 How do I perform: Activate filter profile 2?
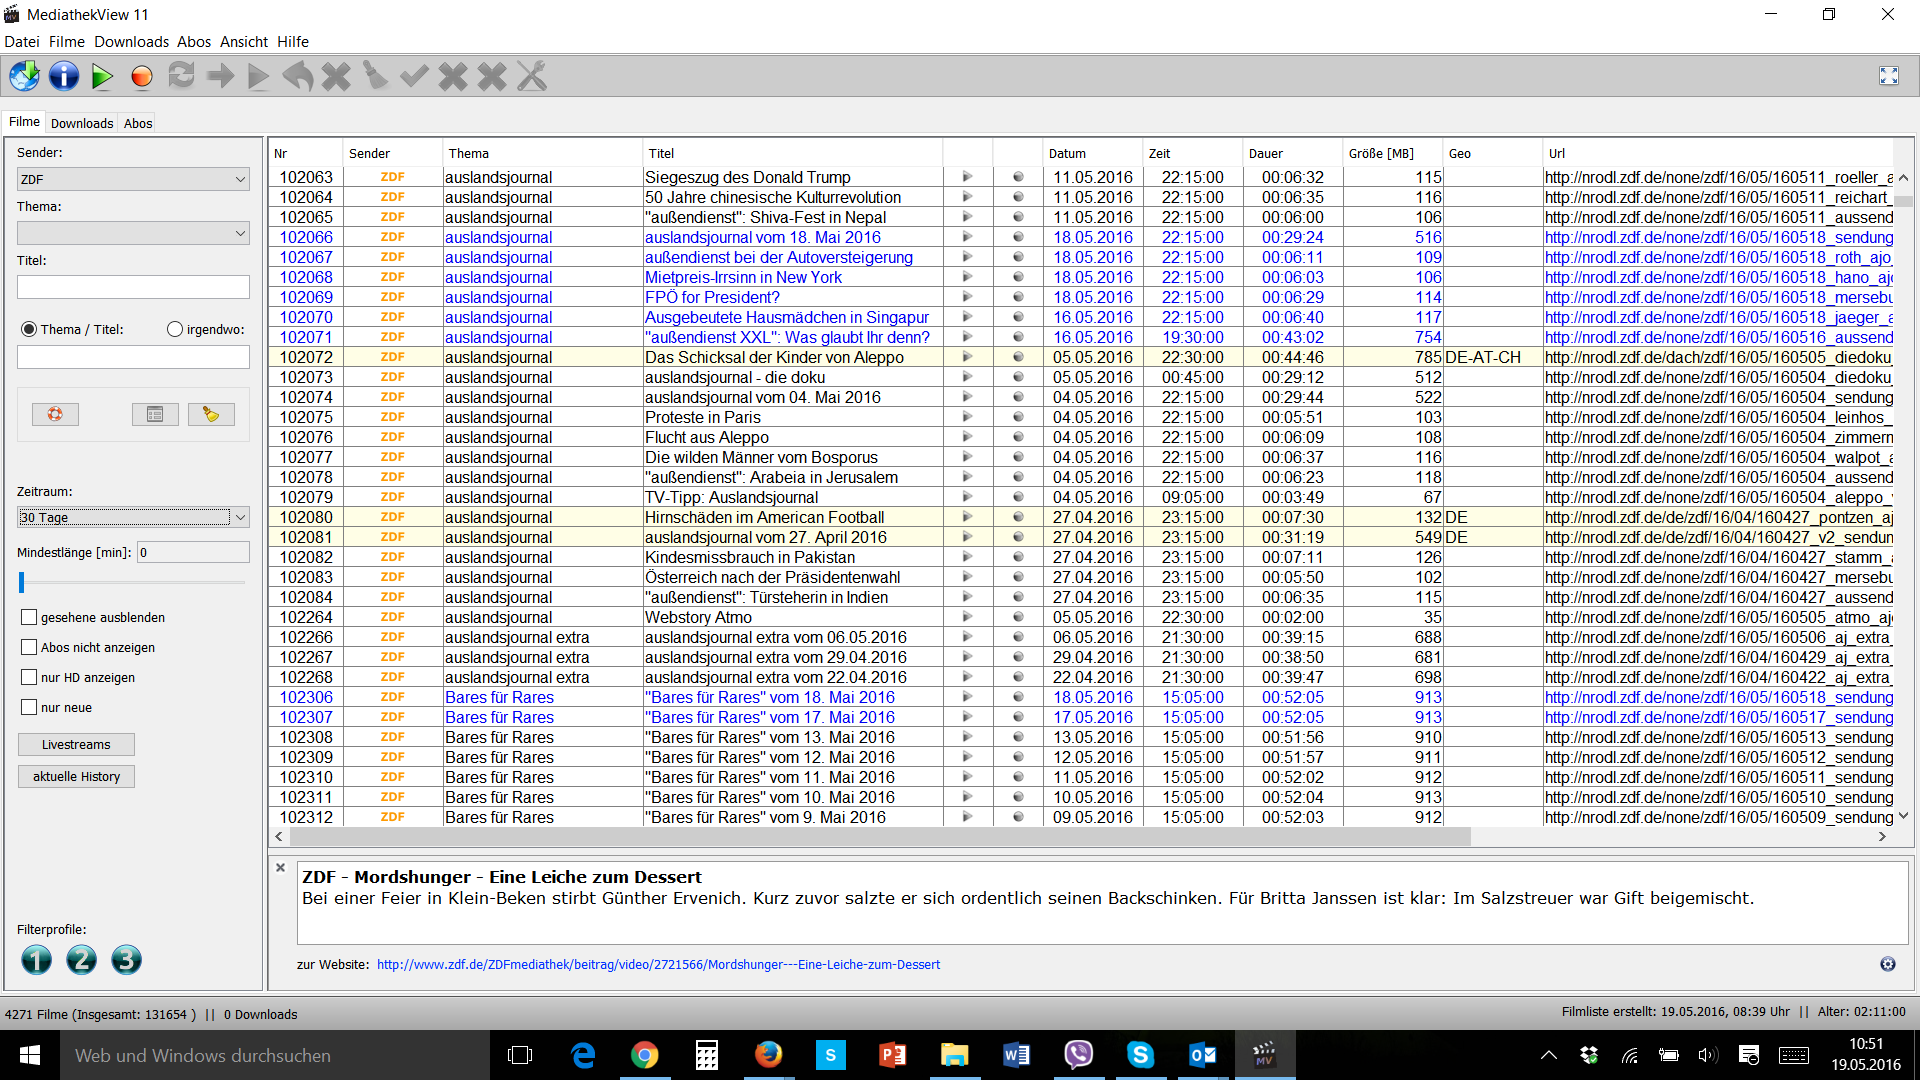pyautogui.click(x=82, y=960)
